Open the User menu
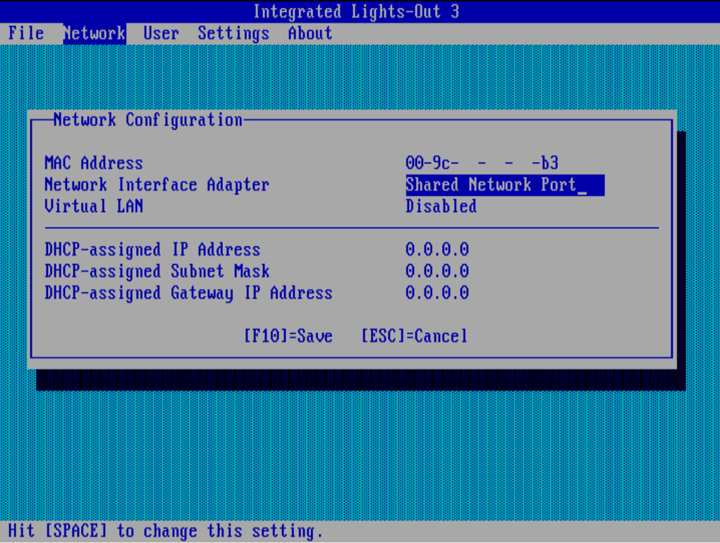Viewport: 720px width, 543px height. (x=161, y=34)
